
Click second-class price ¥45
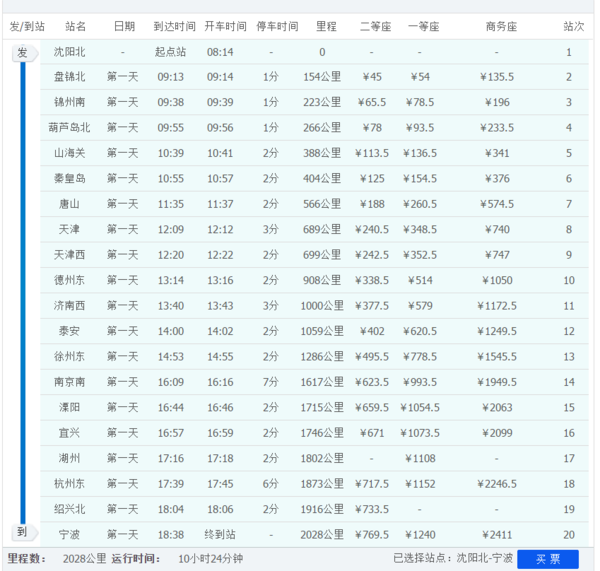point(372,77)
